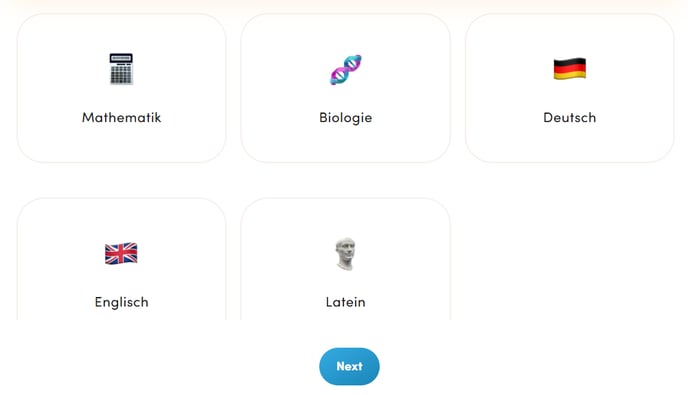Click the calculator icon for Mathematik
688x395 pixels.
(x=121, y=69)
